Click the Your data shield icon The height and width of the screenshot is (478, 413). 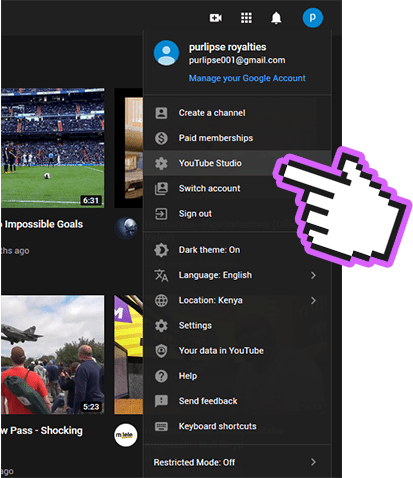click(161, 351)
